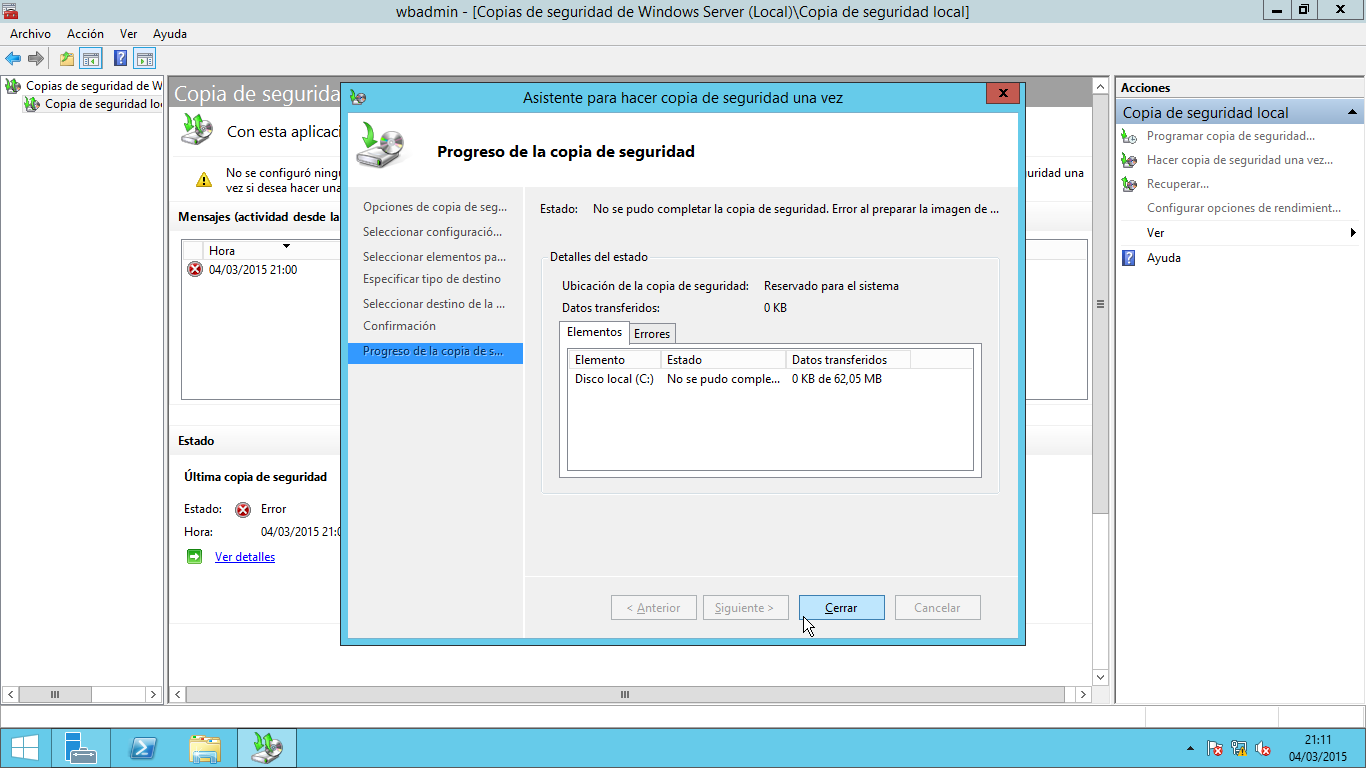Click the 04/03/2015 21:00 message row
The height and width of the screenshot is (768, 1366).
pos(264,269)
